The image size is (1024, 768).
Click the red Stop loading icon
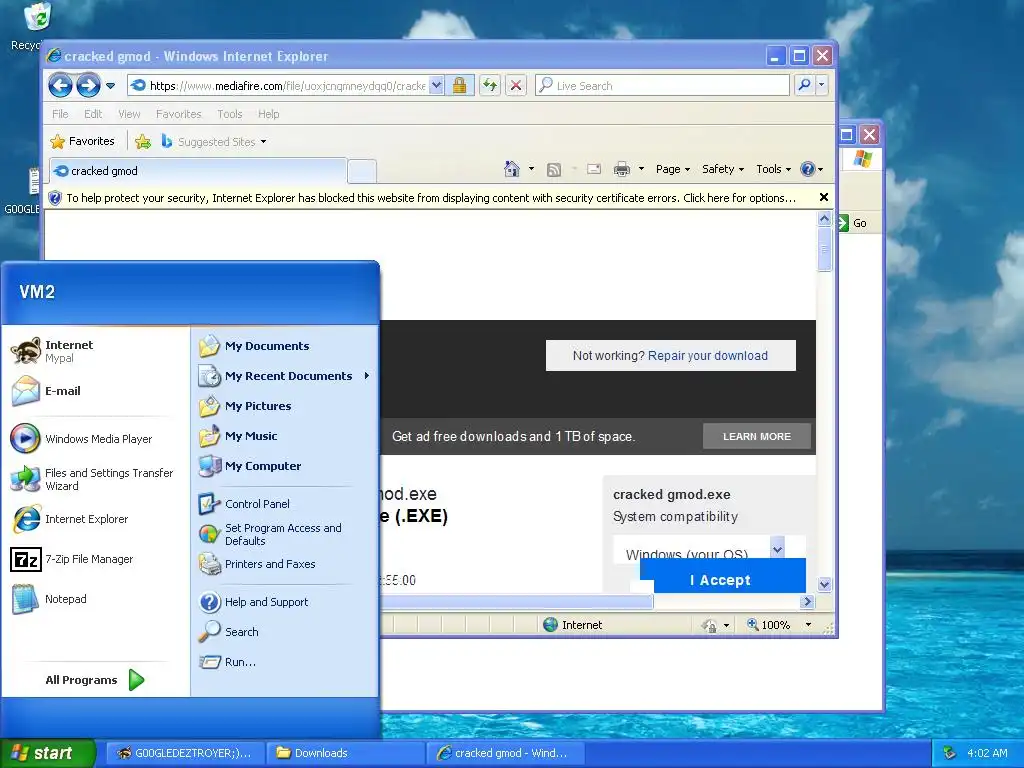515,86
